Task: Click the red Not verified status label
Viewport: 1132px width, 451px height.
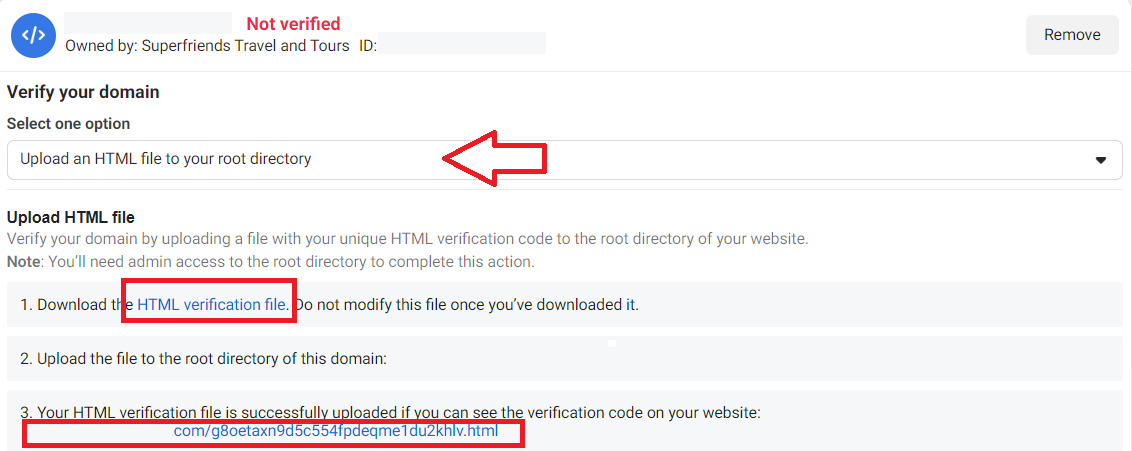Action: pos(293,24)
